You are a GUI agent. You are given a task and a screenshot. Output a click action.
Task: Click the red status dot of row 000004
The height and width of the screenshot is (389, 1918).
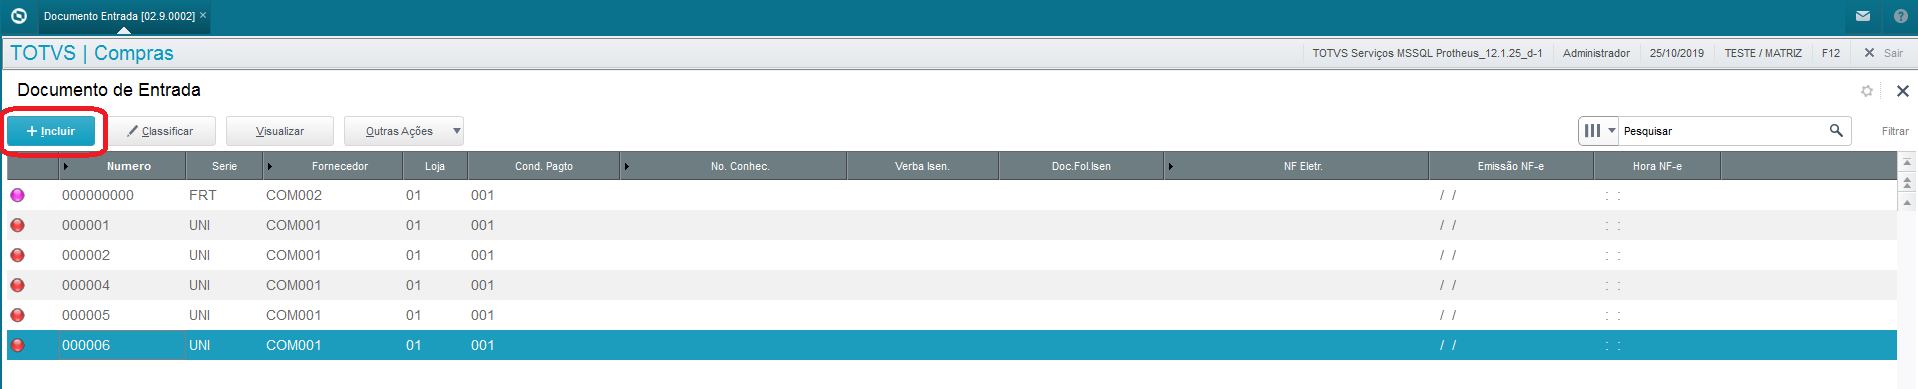coord(18,285)
